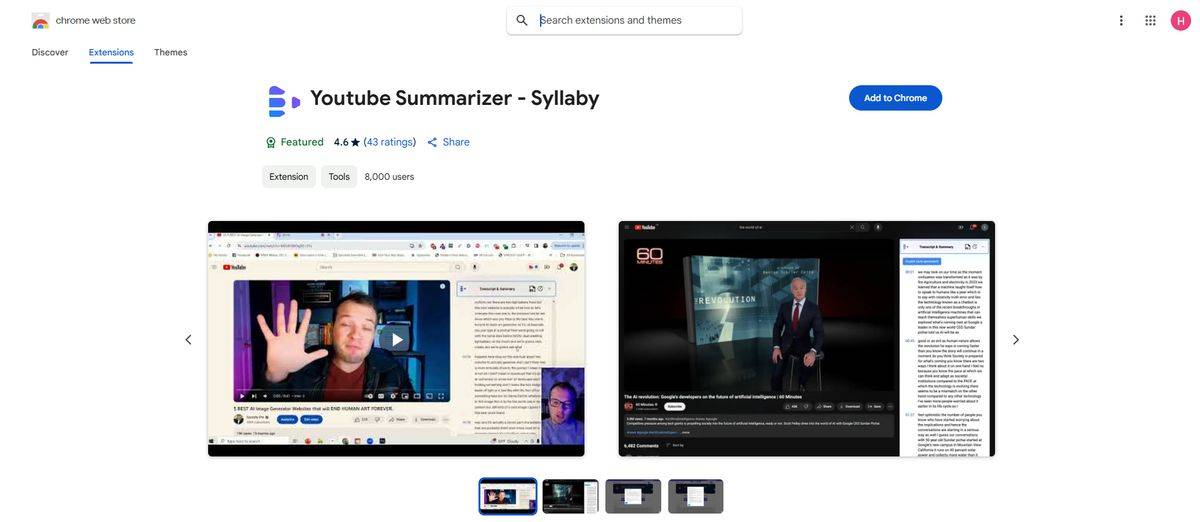Play the first preview video
This screenshot has height=522, width=1200.
tap(396, 339)
